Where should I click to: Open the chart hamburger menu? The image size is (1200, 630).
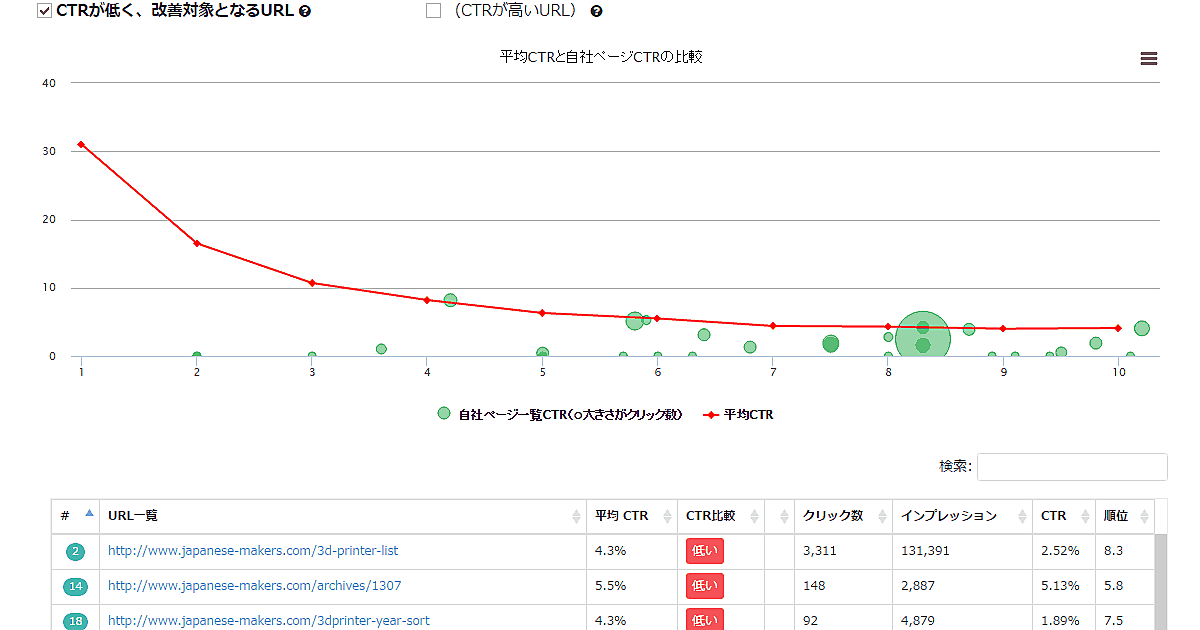click(x=1148, y=59)
